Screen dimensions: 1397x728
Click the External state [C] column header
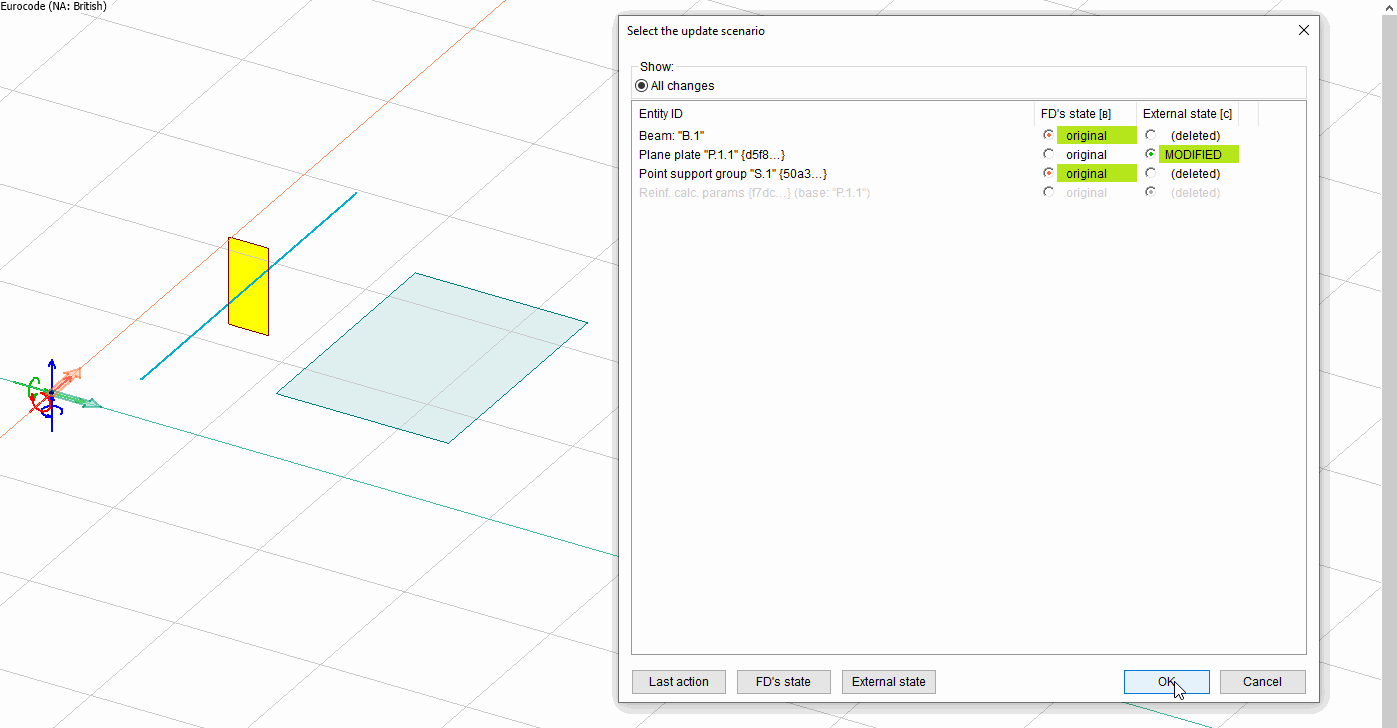click(1188, 114)
